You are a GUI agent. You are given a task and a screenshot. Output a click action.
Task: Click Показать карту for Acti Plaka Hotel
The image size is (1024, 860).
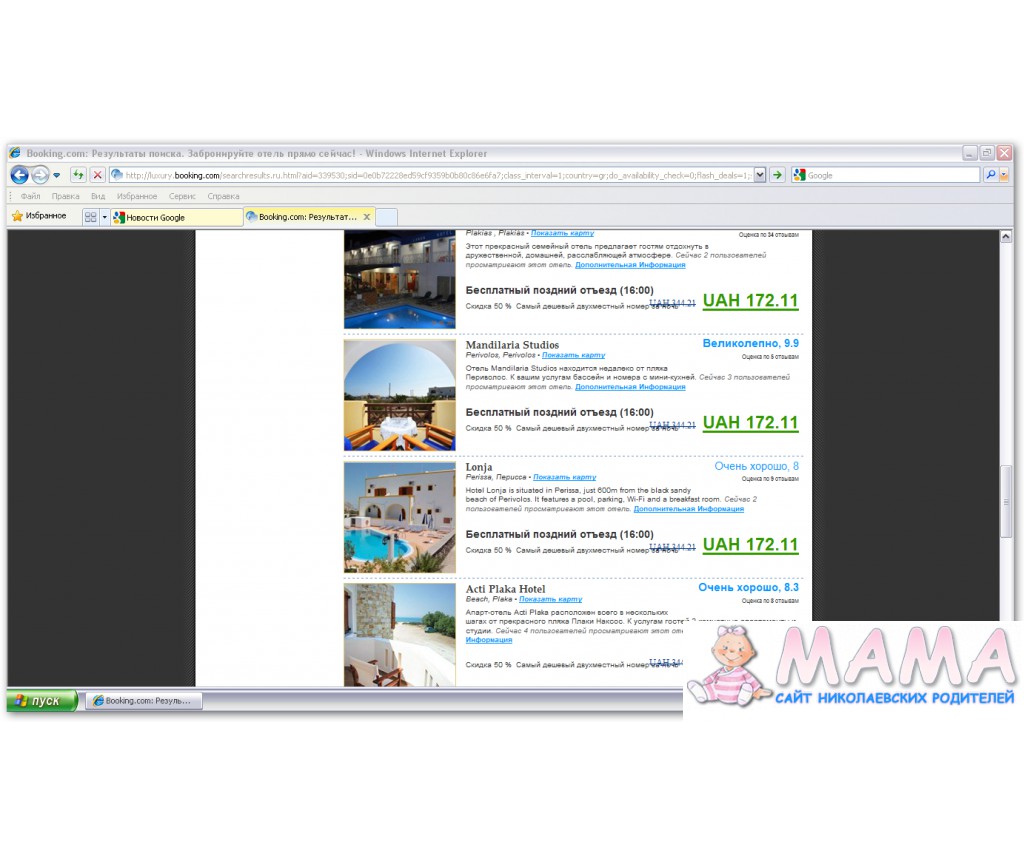coord(551,599)
